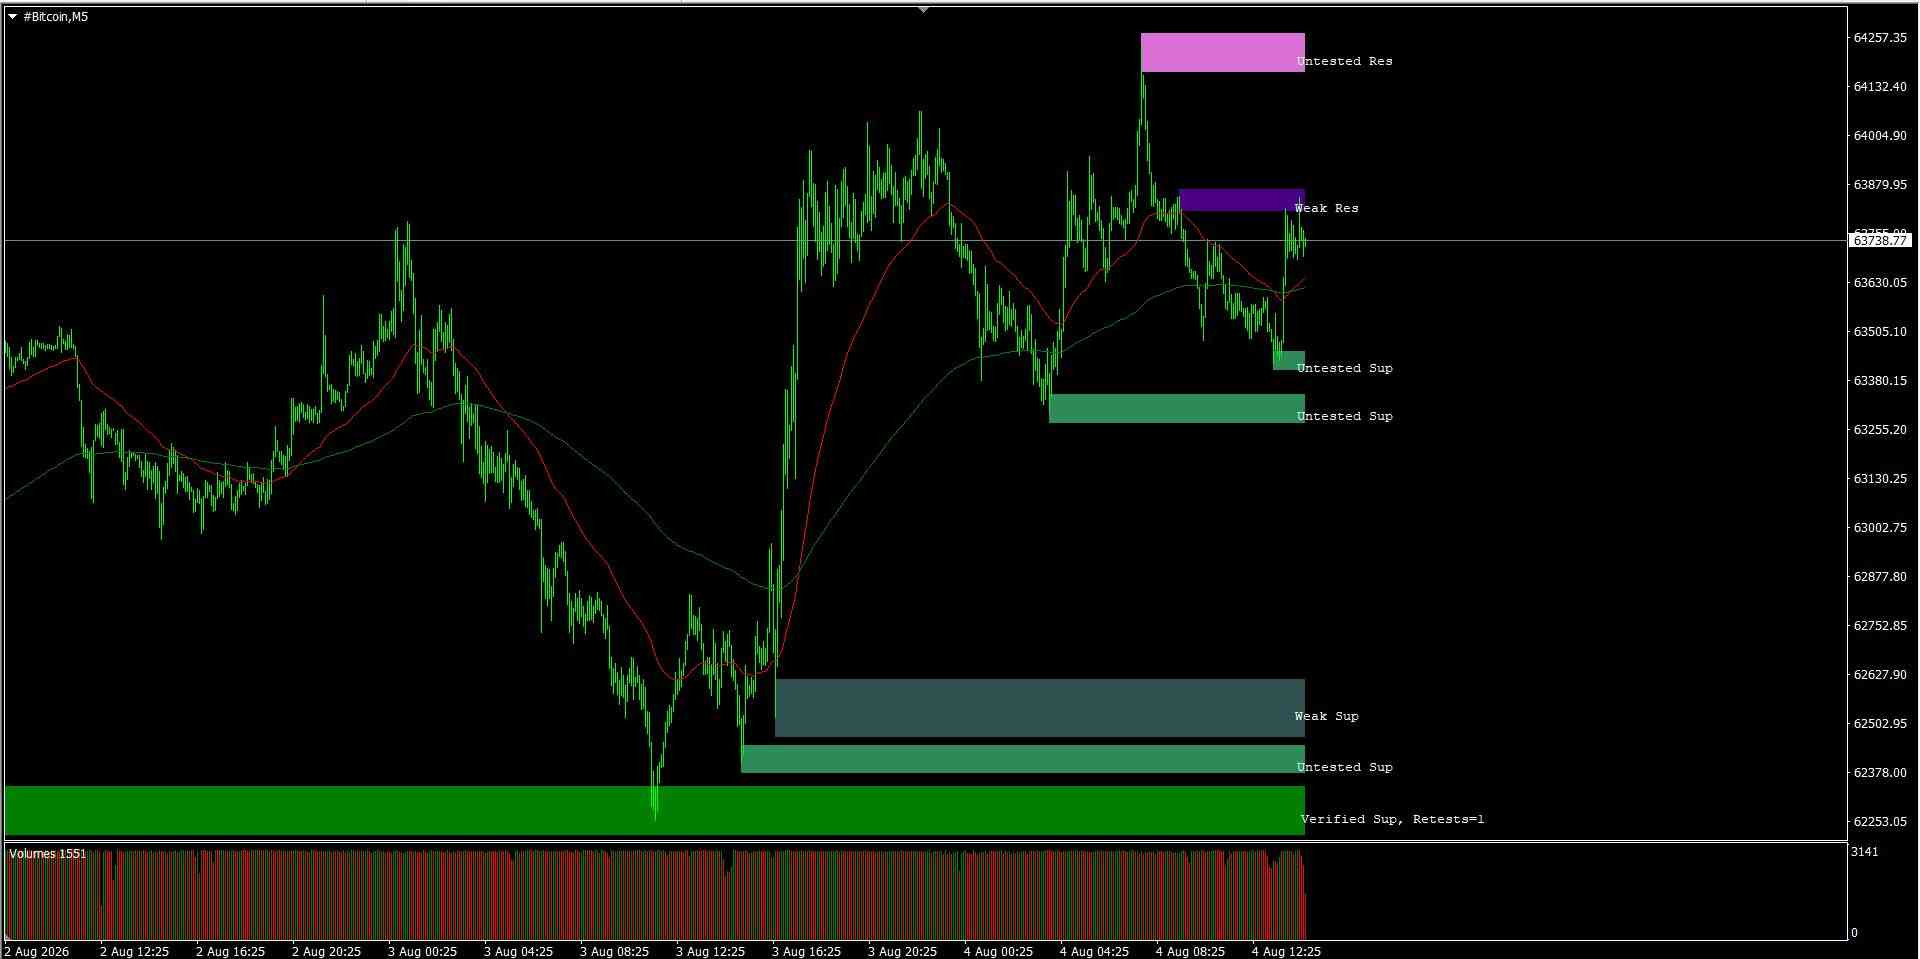The height and width of the screenshot is (959, 1920).
Task: Click the "3 Aug 08:25" time label
Action: pyautogui.click(x=614, y=952)
